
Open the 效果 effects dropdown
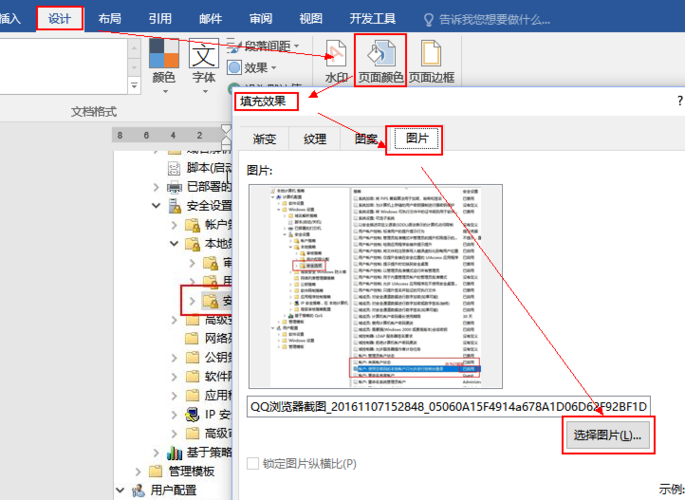[x=253, y=68]
